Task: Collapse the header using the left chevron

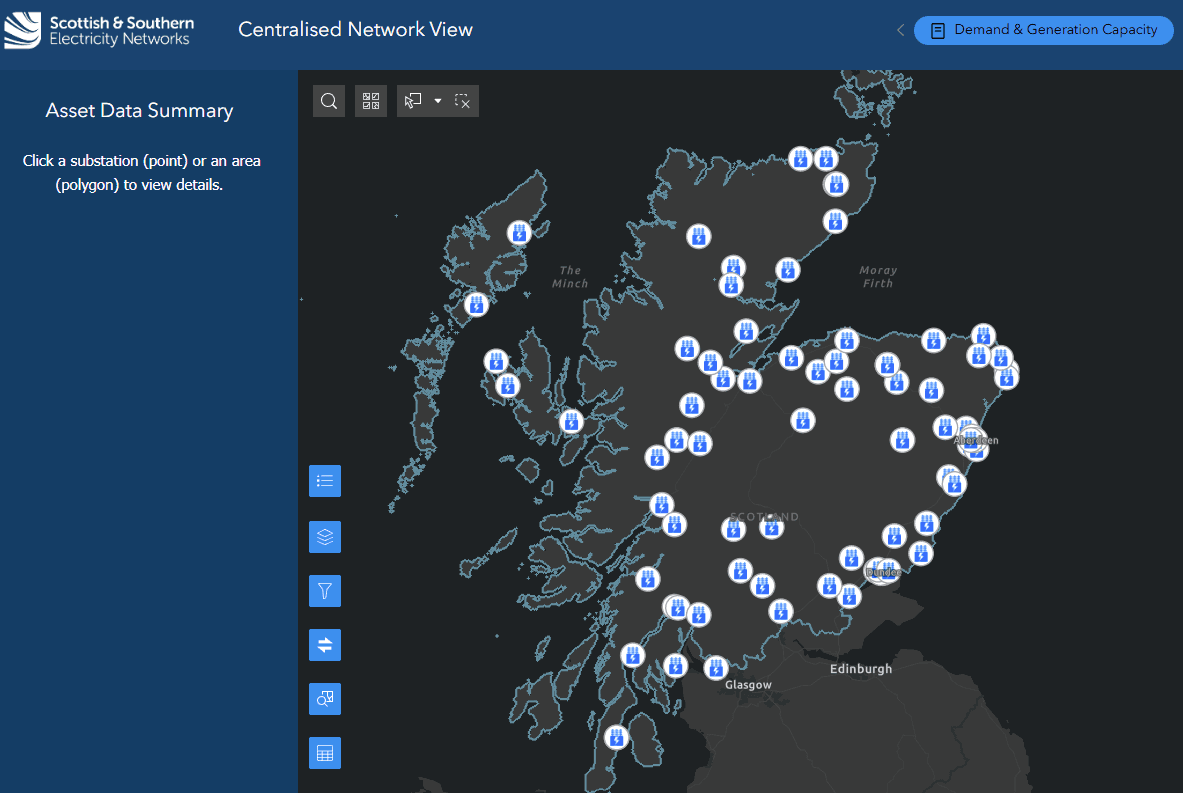Action: pos(899,30)
